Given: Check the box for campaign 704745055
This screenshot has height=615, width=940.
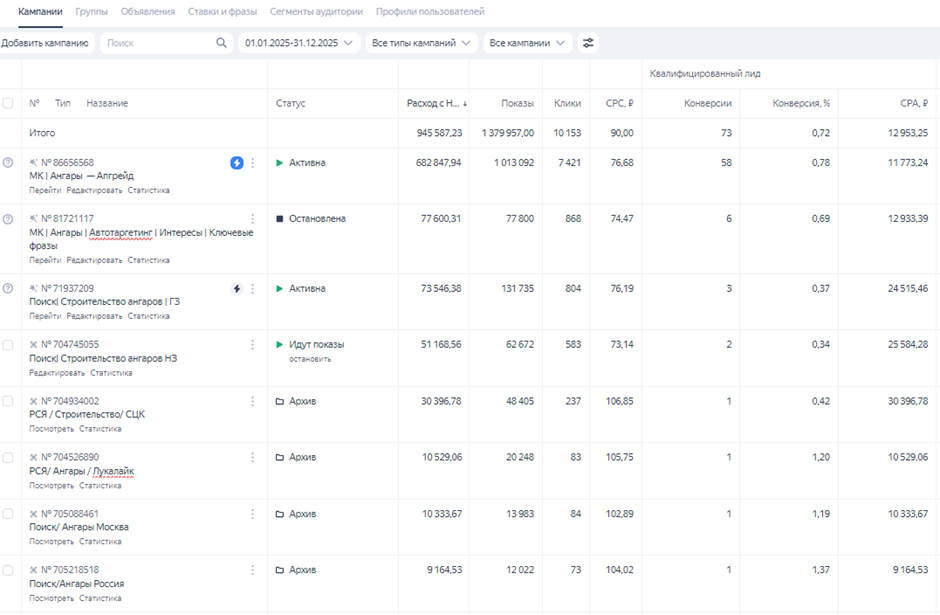Looking at the screenshot, I should pos(8,345).
